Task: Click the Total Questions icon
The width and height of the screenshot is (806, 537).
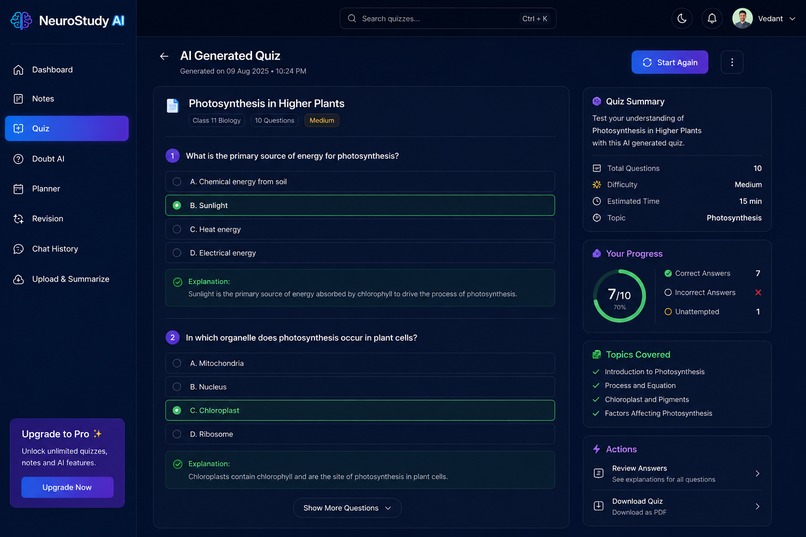Action: [x=596, y=168]
